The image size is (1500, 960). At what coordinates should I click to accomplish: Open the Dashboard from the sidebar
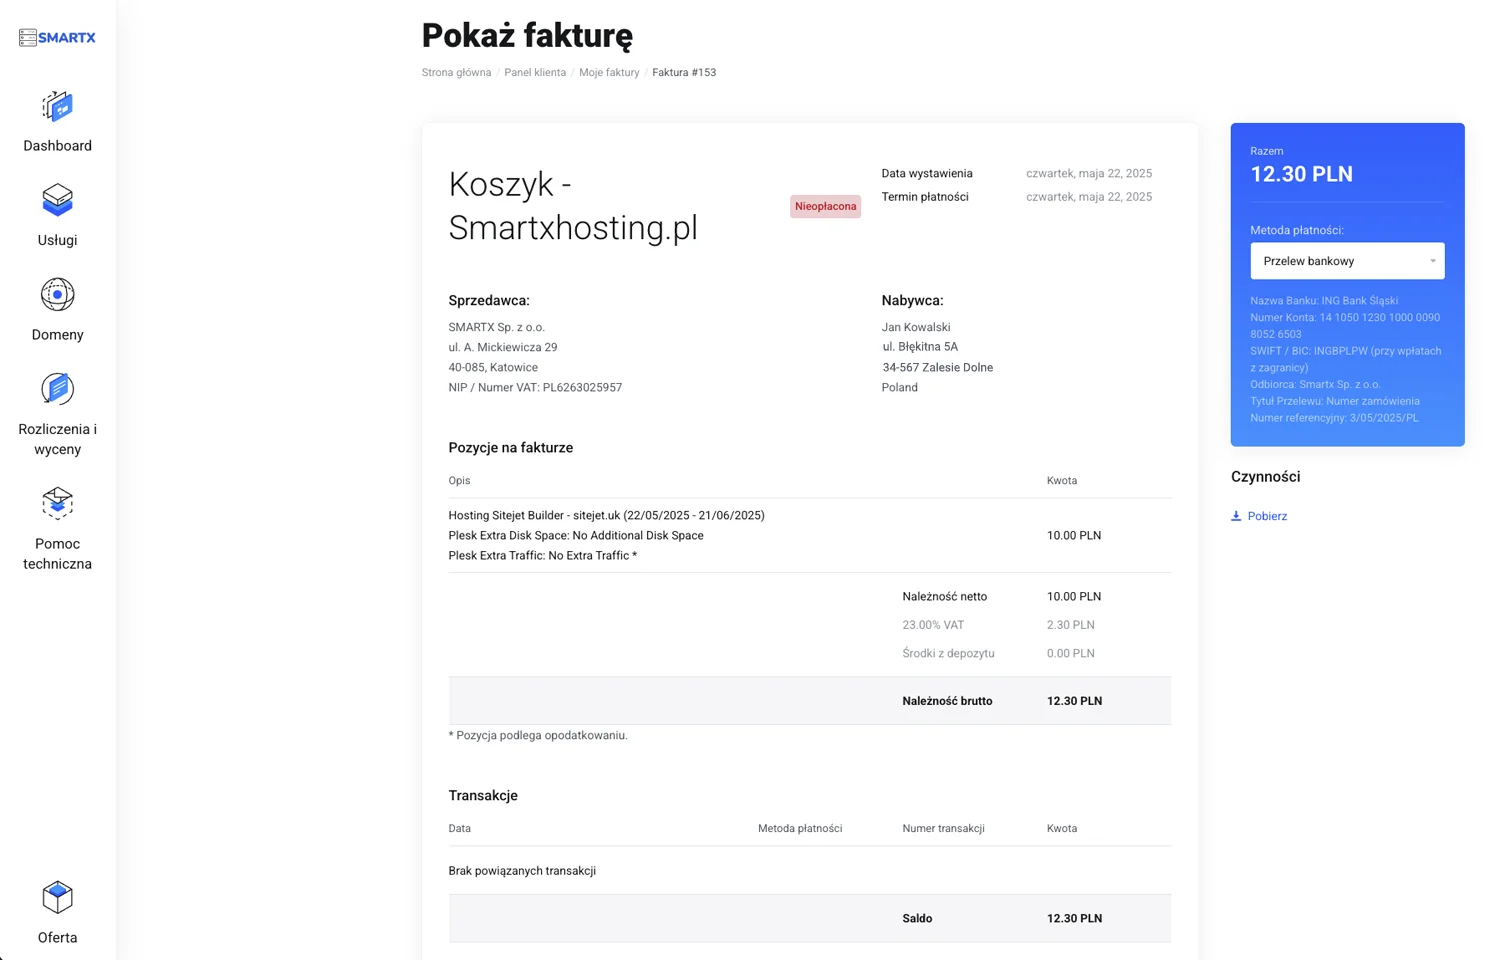(x=57, y=120)
